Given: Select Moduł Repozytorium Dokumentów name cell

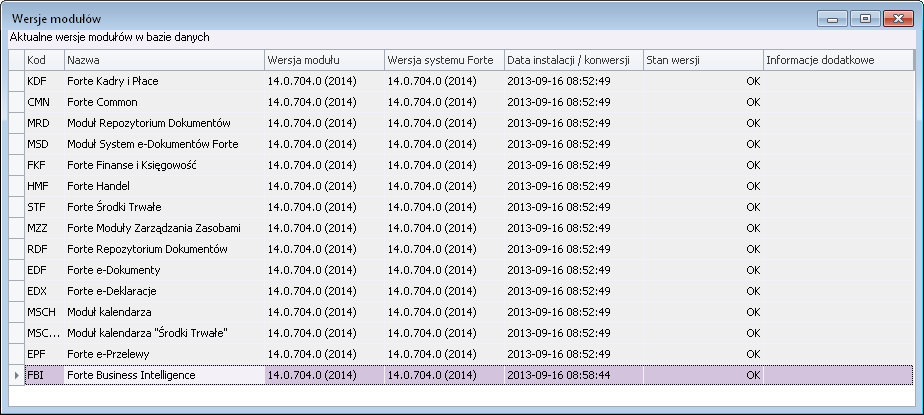Looking at the screenshot, I should pos(164,123).
